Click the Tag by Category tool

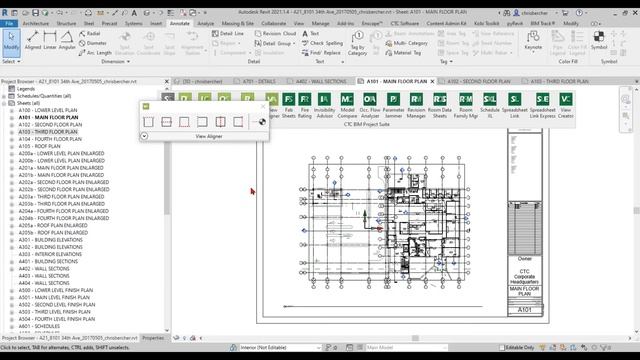[358, 43]
